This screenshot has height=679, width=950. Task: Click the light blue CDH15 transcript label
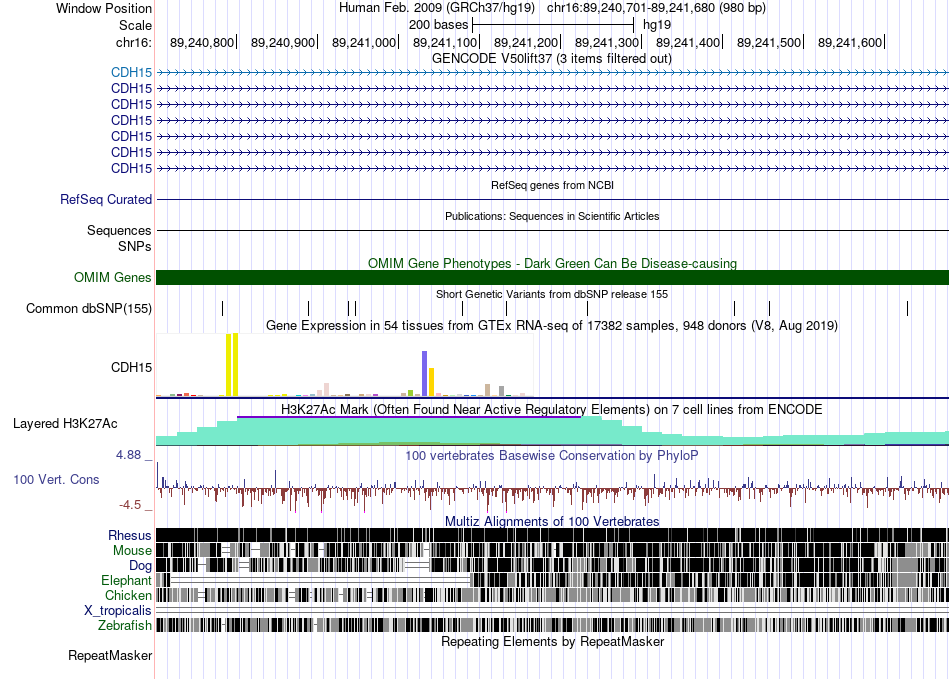131,73
